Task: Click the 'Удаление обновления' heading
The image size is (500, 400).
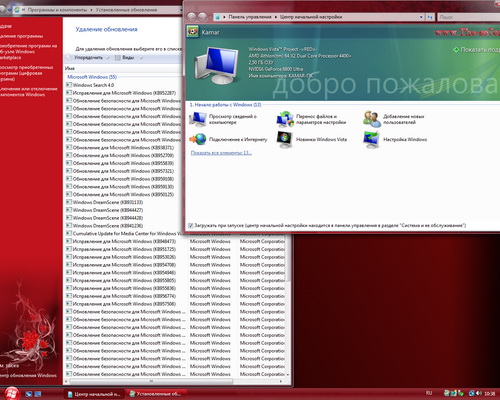Action: point(106,29)
